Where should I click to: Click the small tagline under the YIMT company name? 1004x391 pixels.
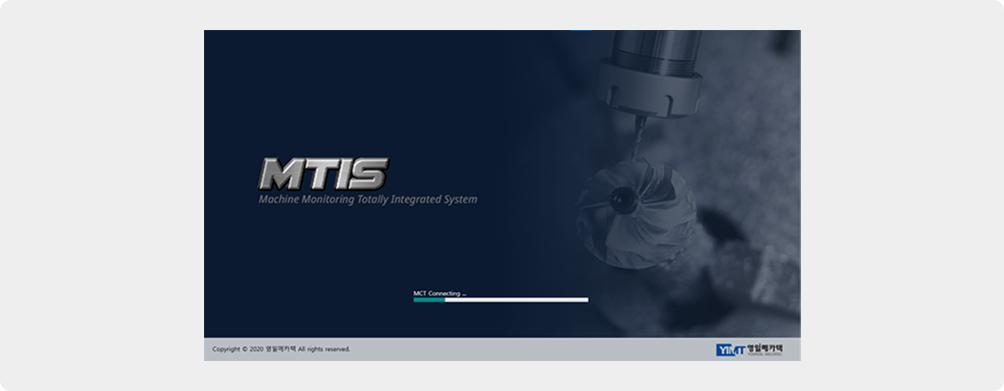click(x=765, y=355)
